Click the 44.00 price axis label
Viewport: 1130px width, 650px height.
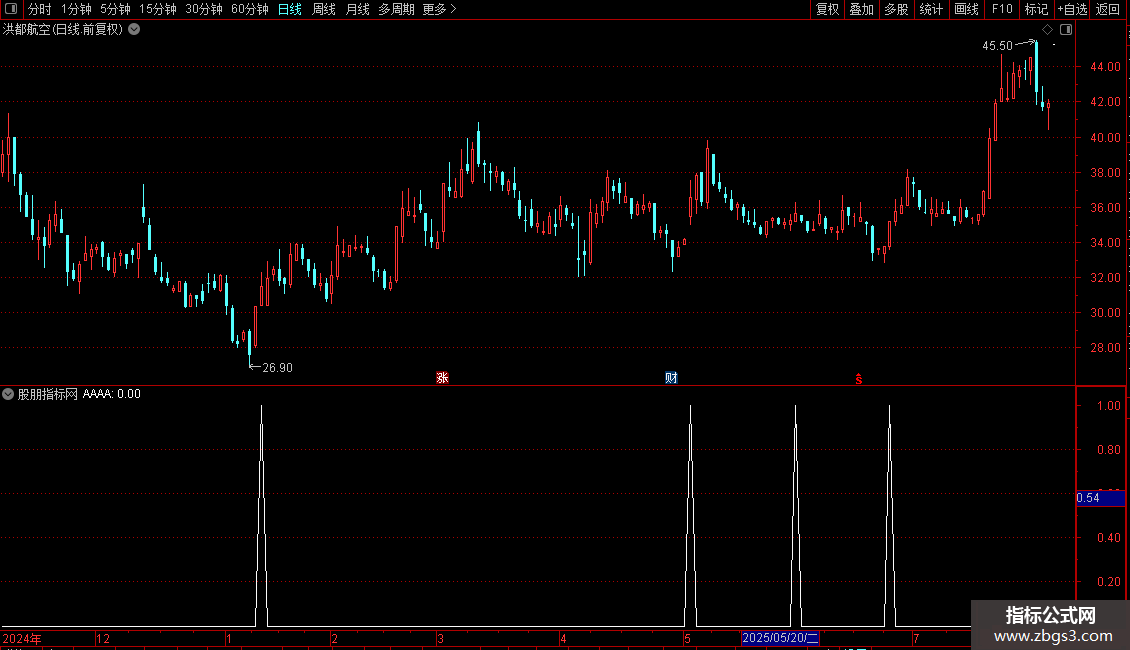pos(1105,67)
